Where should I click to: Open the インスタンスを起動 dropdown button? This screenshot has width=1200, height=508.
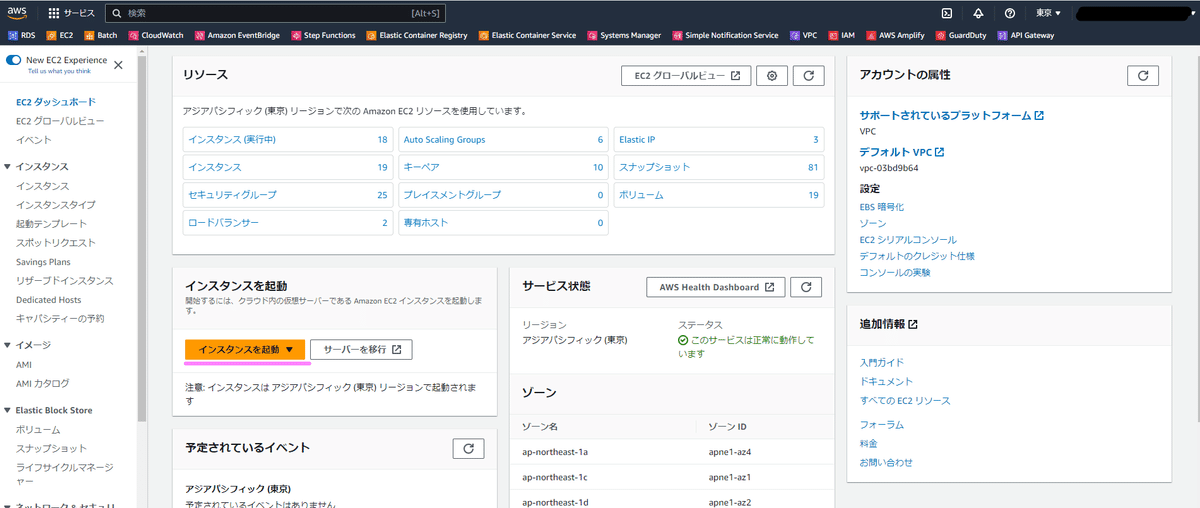click(245, 349)
